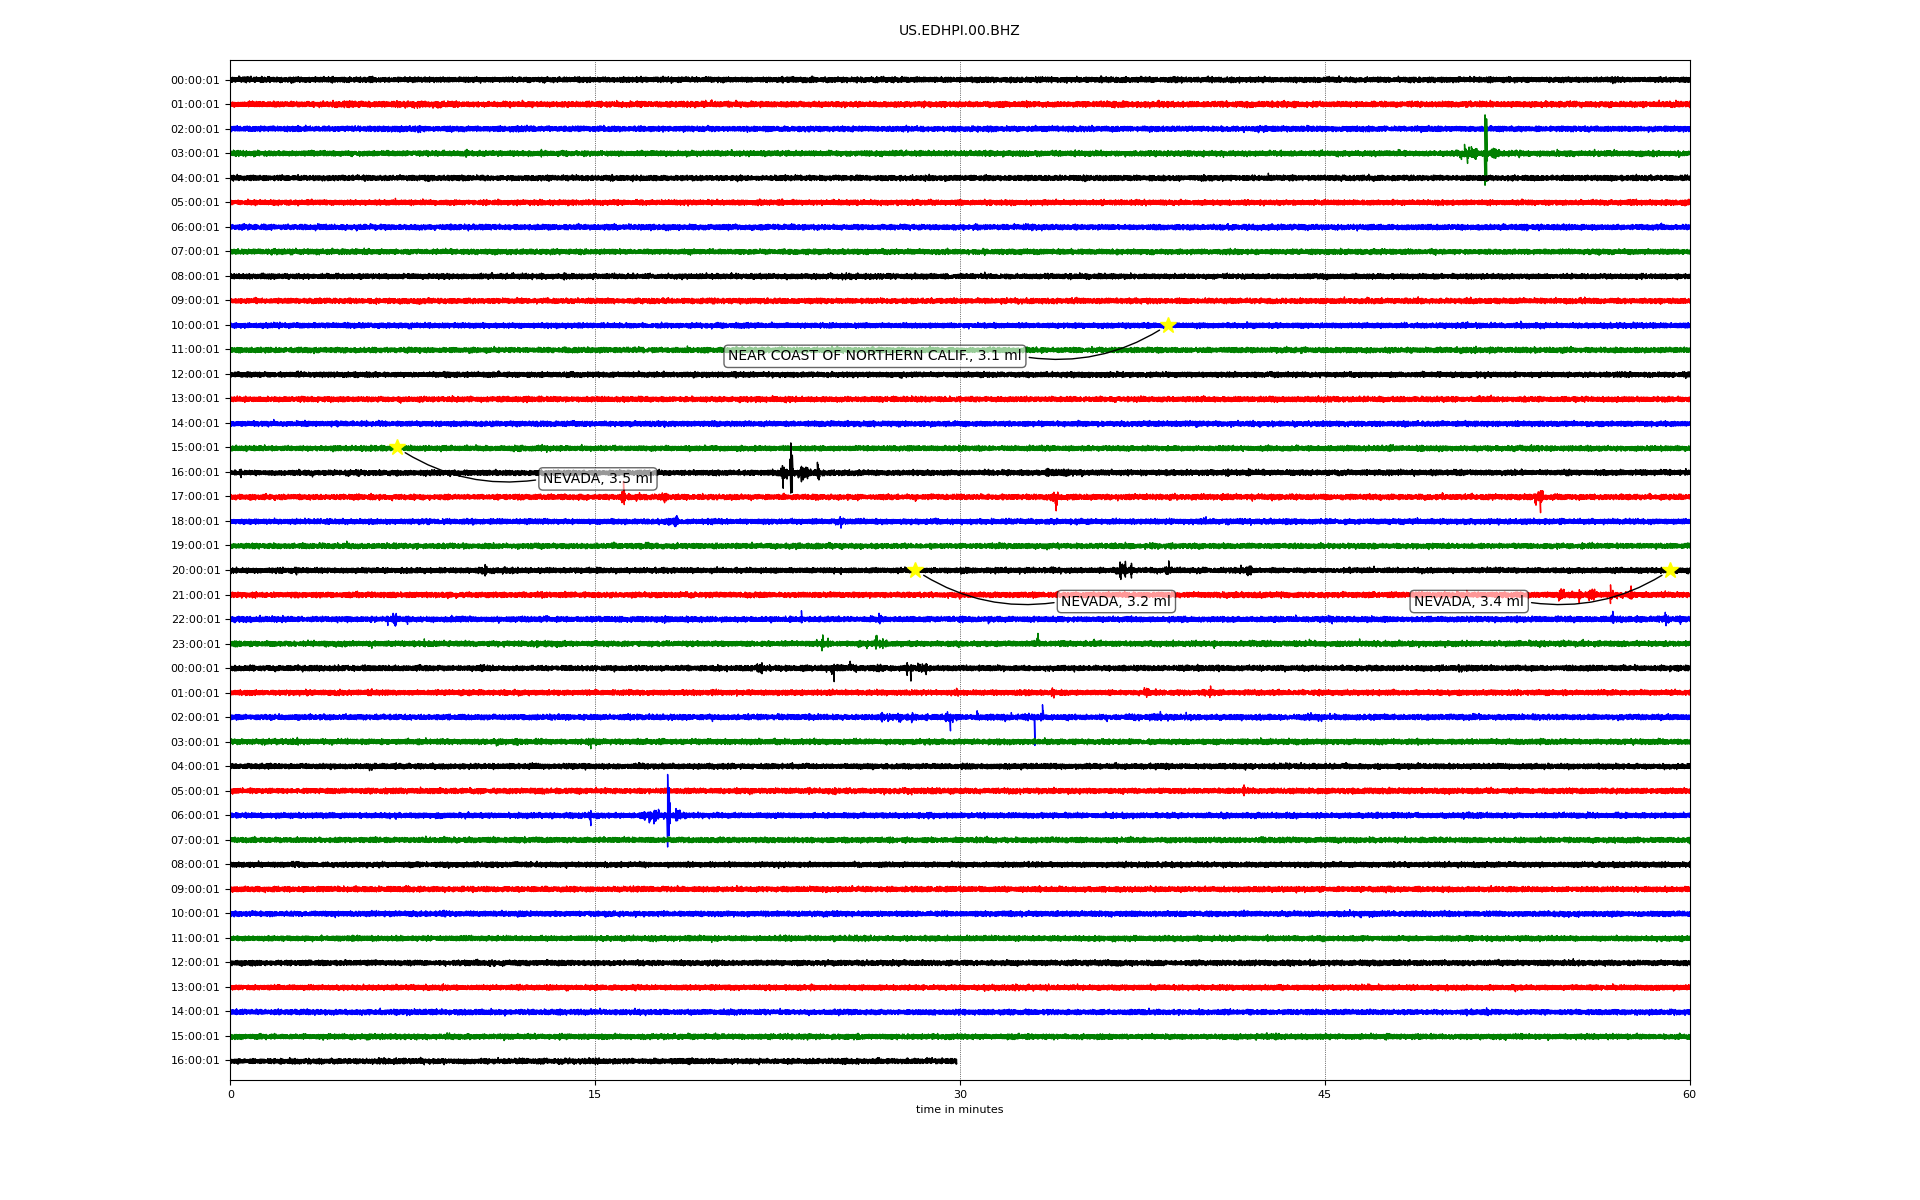Click the NEAR COAST OF NORTHERN CALIF. label
Image resolution: width=1920 pixels, height=1200 pixels.
(x=874, y=356)
